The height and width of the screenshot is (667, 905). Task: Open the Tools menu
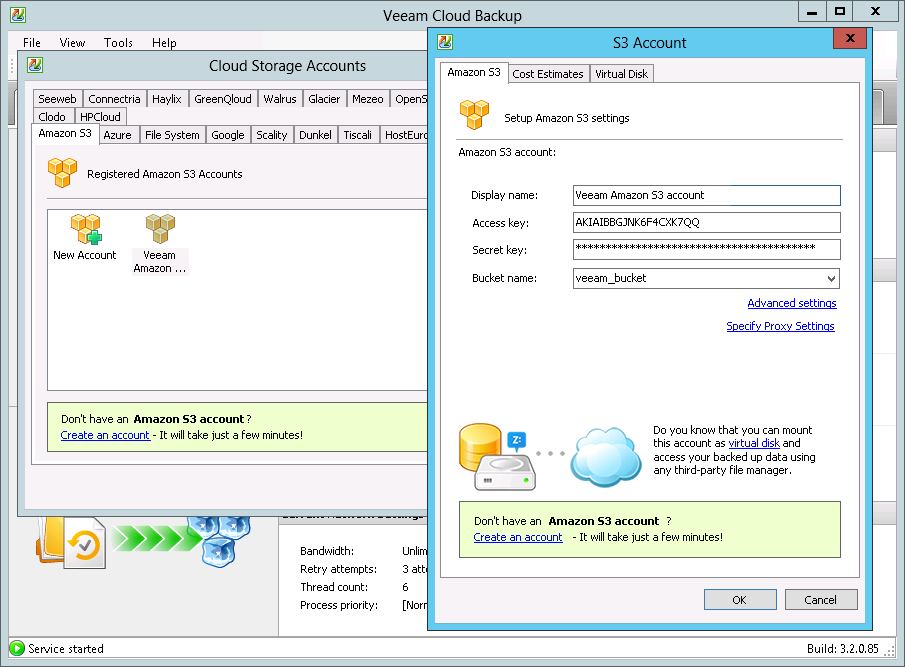click(x=118, y=43)
